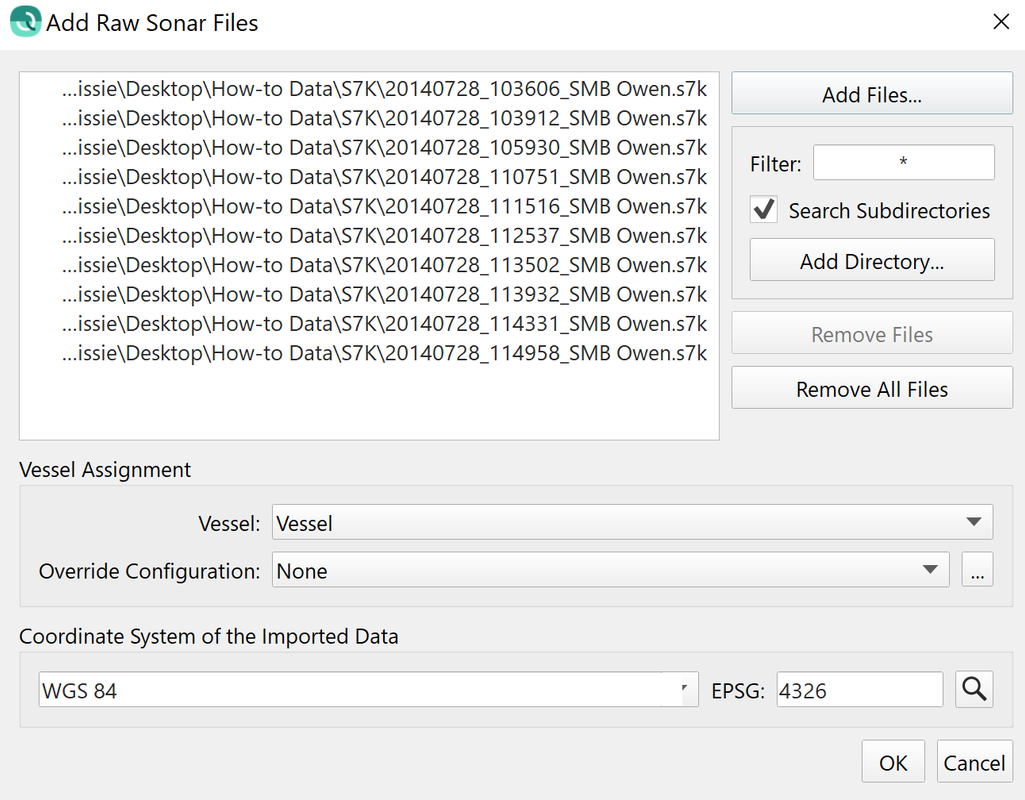
Task: Open the WGS 84 coordinate system dropdown
Action: click(x=368, y=690)
